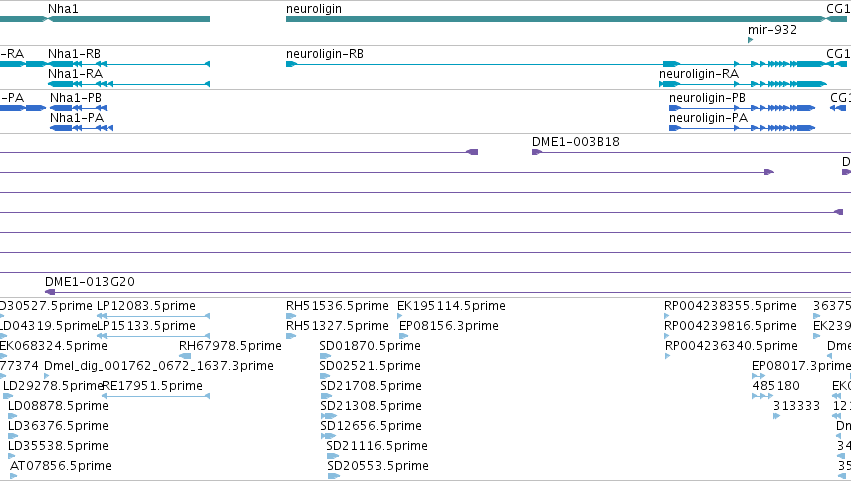851x481 pixels.
Task: Select the Nha1-RA transcript label
Action: pyautogui.click(x=75, y=74)
